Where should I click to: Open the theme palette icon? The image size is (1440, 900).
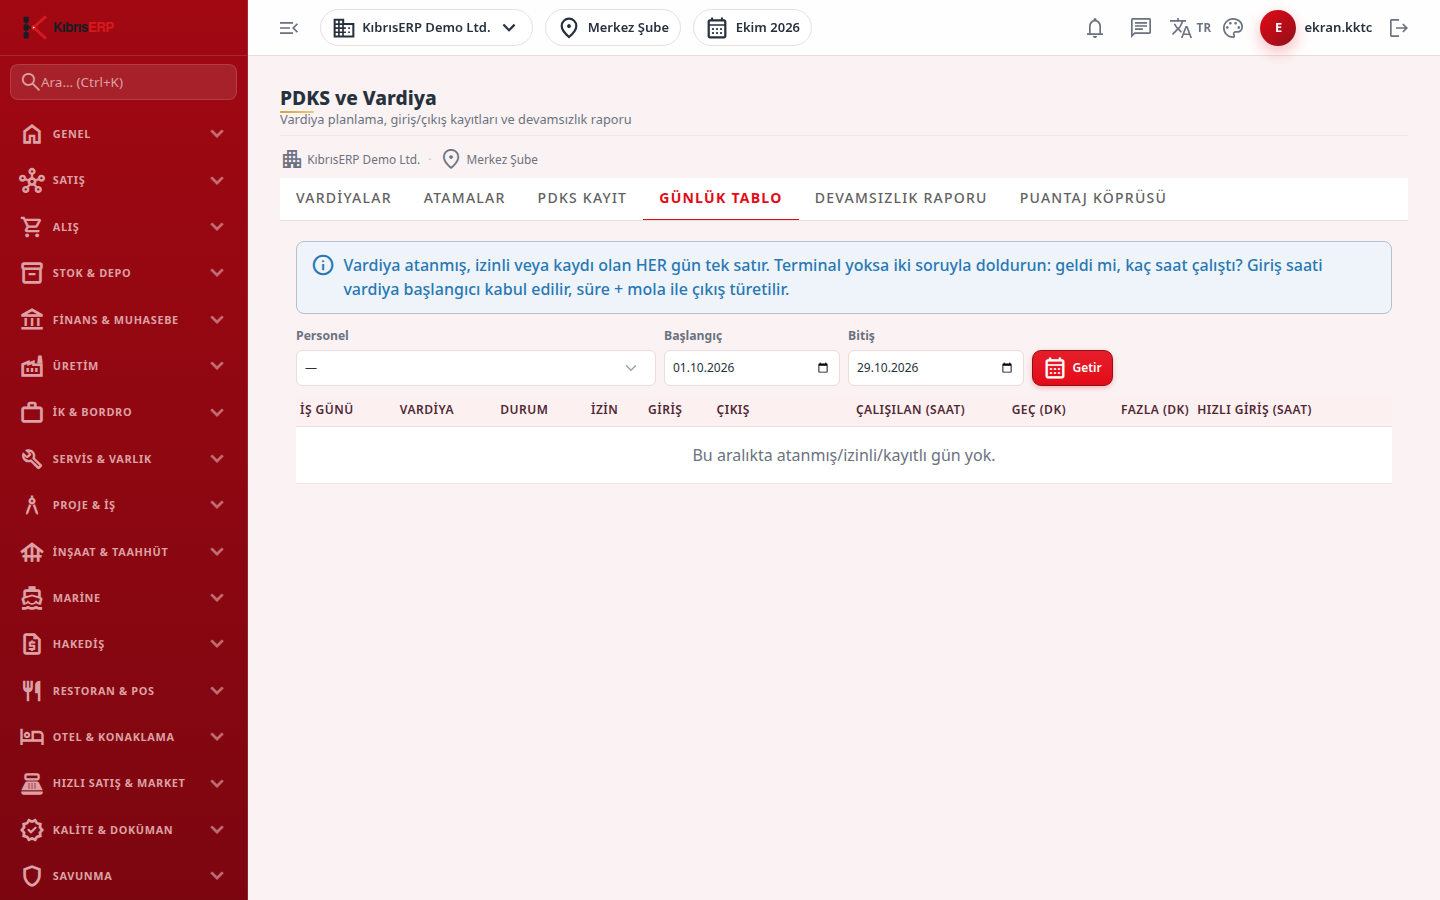point(1233,28)
